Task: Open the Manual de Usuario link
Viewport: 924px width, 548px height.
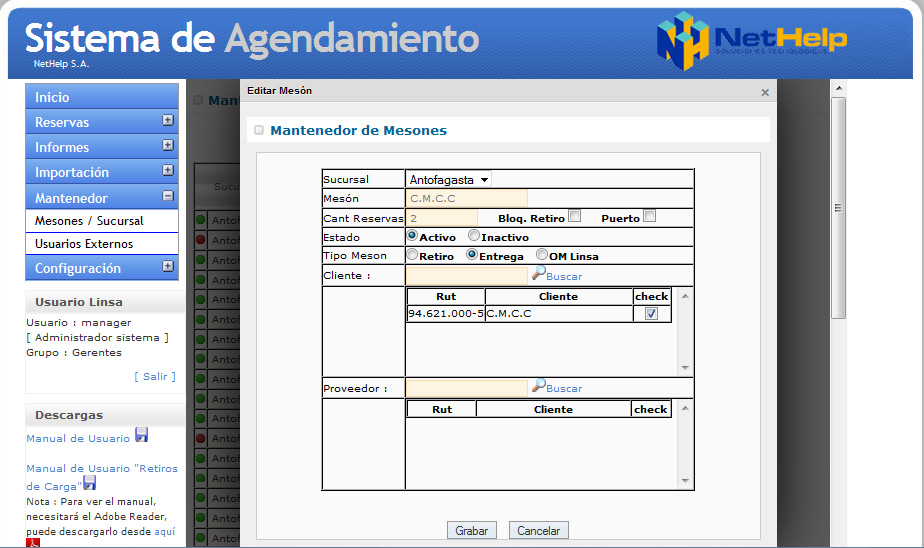Action: [x=78, y=438]
